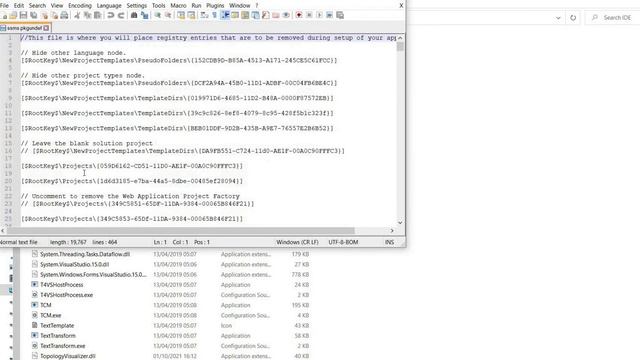This screenshot has width=640, height=360.
Task: Open Define Your Language toolbar icon
Action: [x=235, y=16]
